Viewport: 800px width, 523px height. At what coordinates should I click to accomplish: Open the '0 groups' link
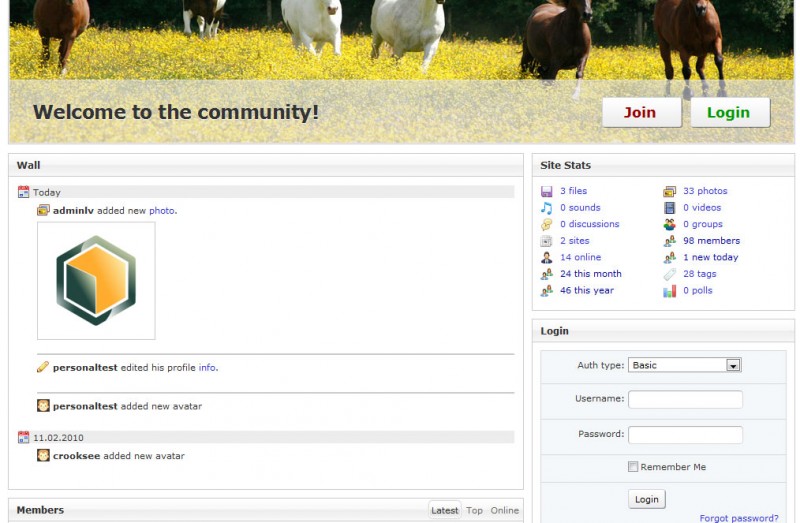[x=703, y=224]
